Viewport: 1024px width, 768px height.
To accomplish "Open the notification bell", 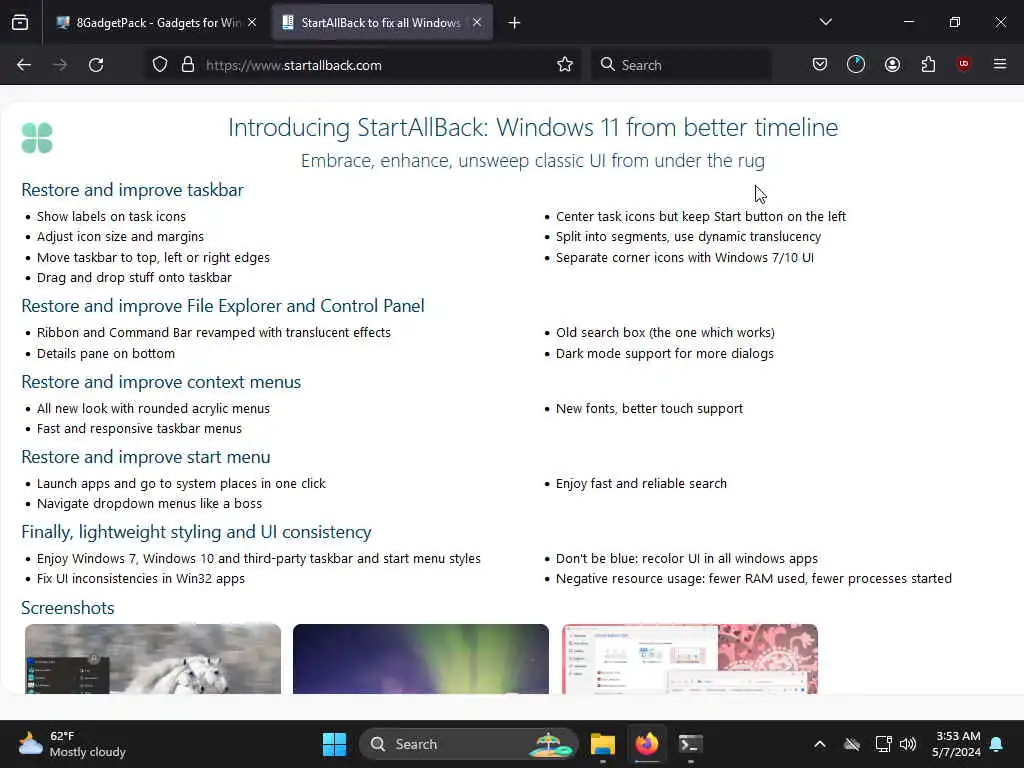I will click(997, 744).
